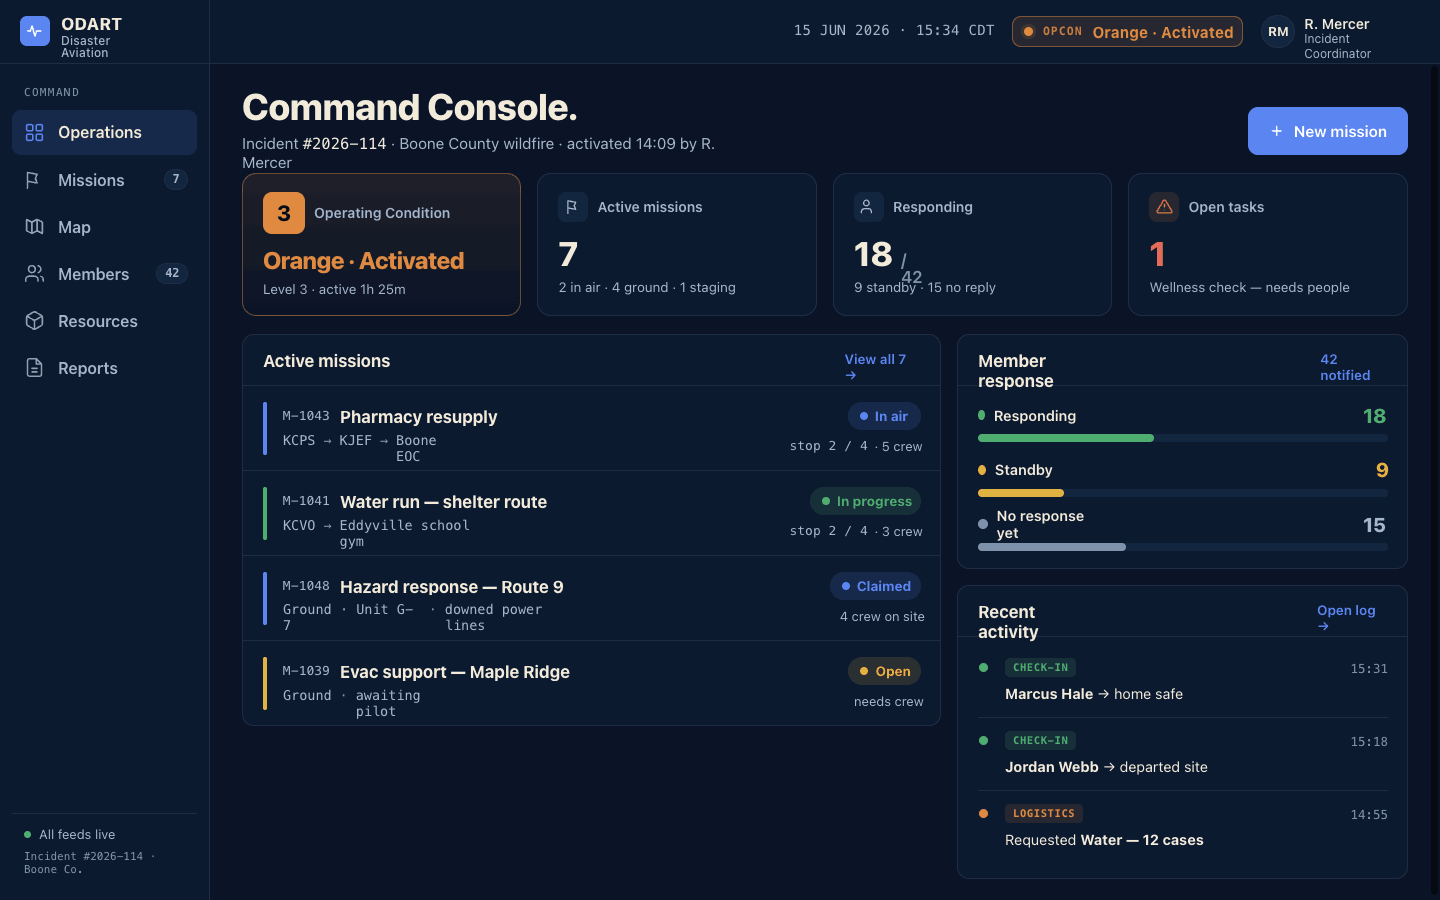Screen dimensions: 1440x900
Task: Click the OPCON Orange Activated header badge
Action: pyautogui.click(x=1127, y=32)
